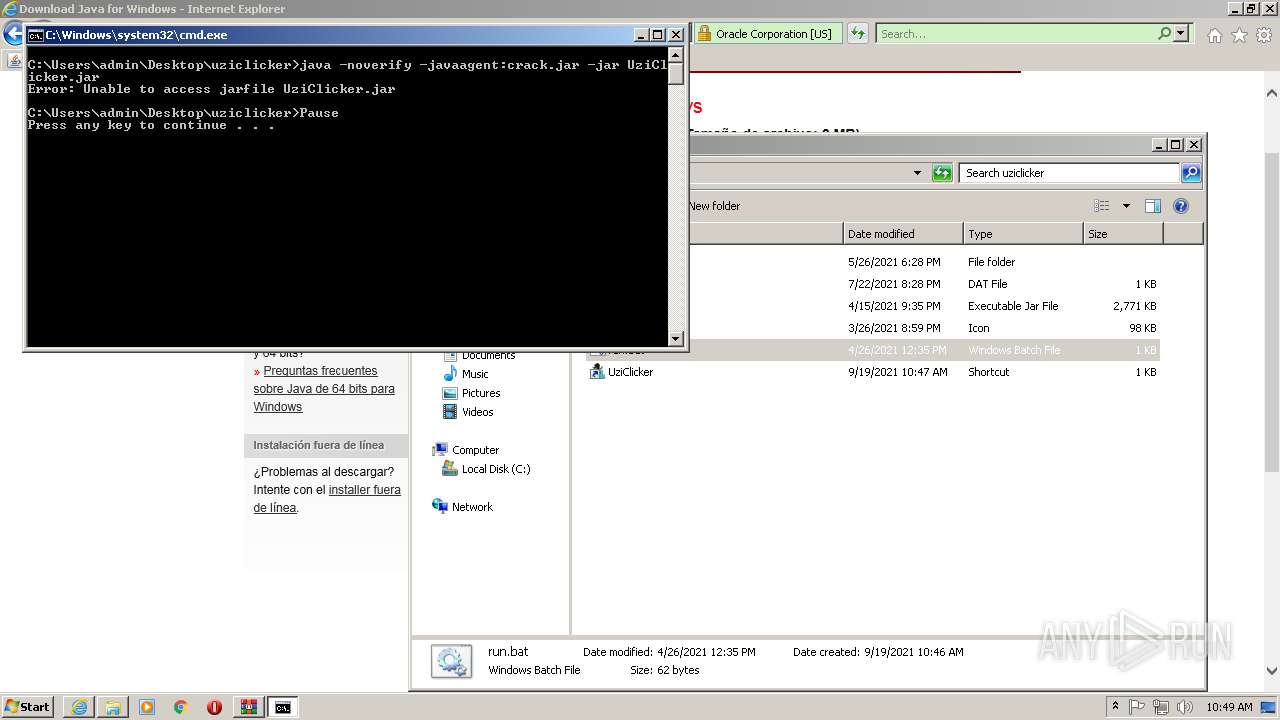Open the IE tools gear icon
Viewport: 1280px width, 720px height.
point(1264,35)
